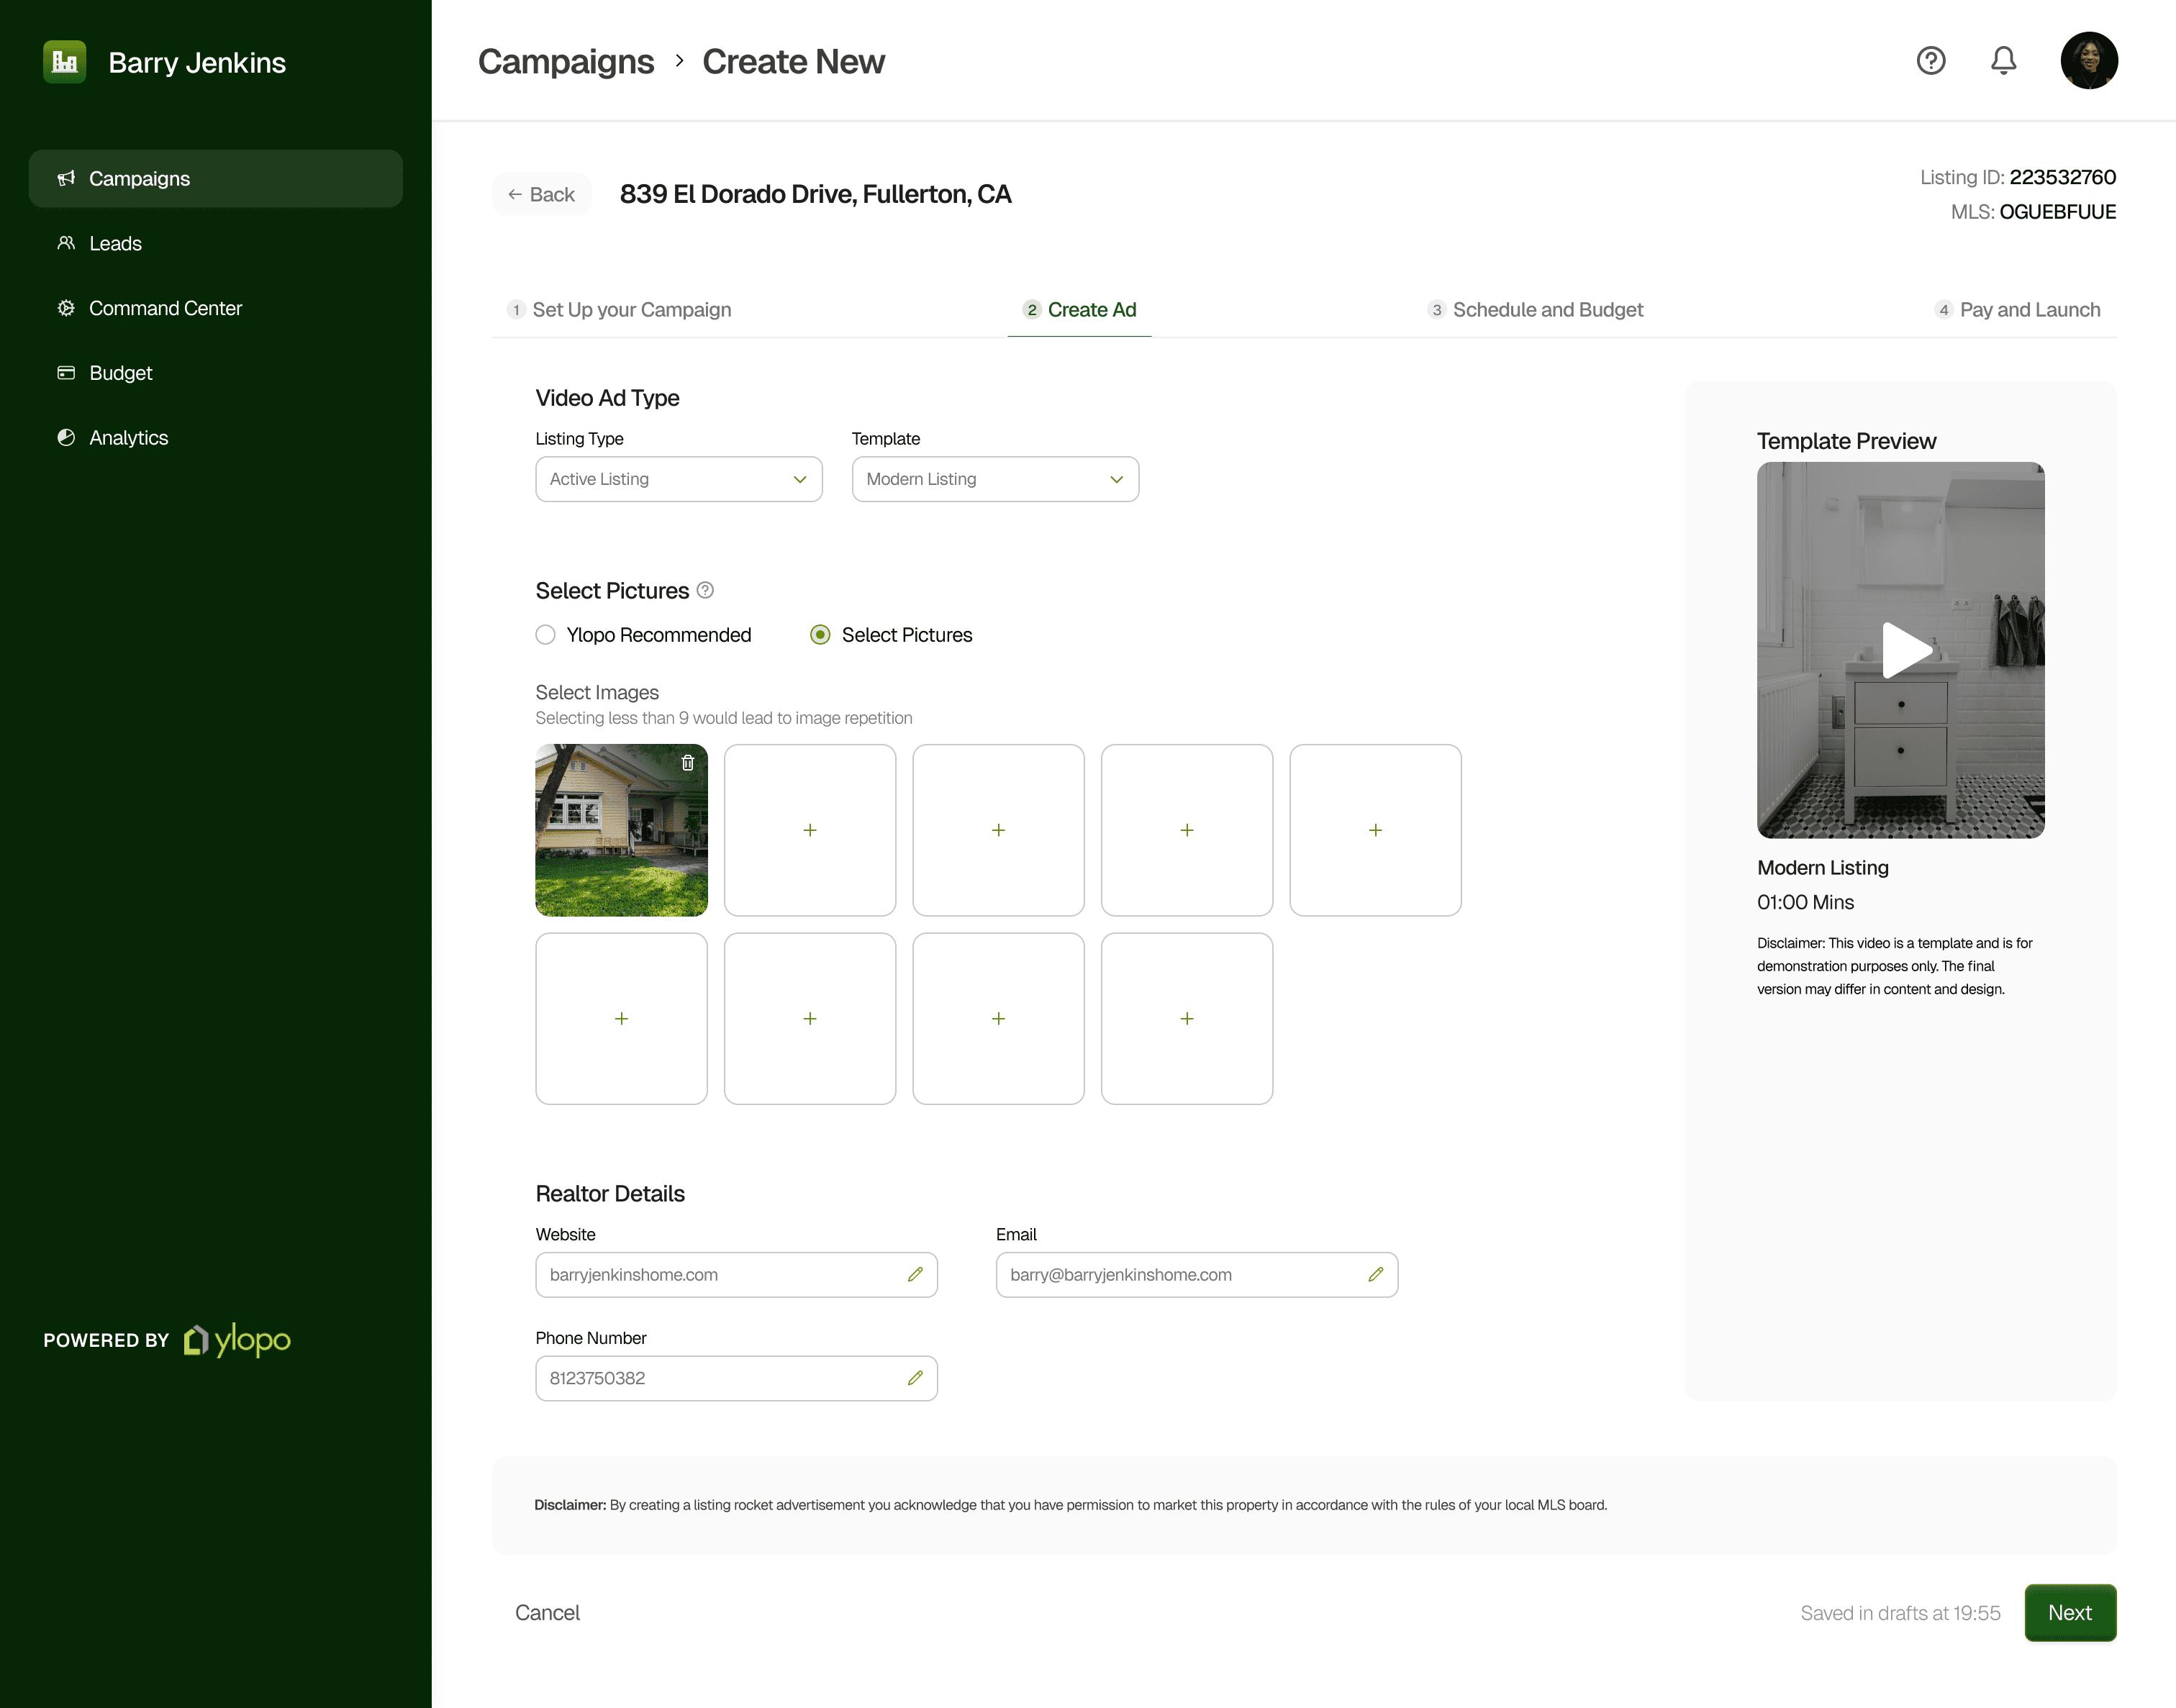Select the Ylopo Recommended radio option
Screen dimensions: 2176x1708
click(546, 635)
